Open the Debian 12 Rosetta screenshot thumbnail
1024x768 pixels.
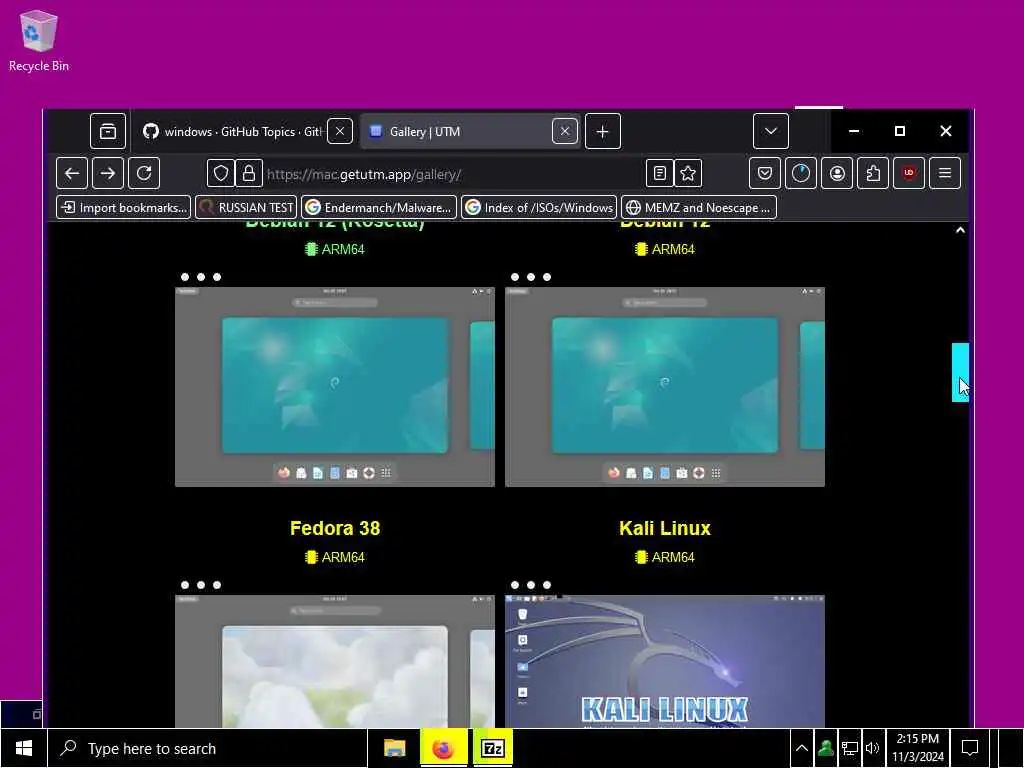pyautogui.click(x=335, y=387)
